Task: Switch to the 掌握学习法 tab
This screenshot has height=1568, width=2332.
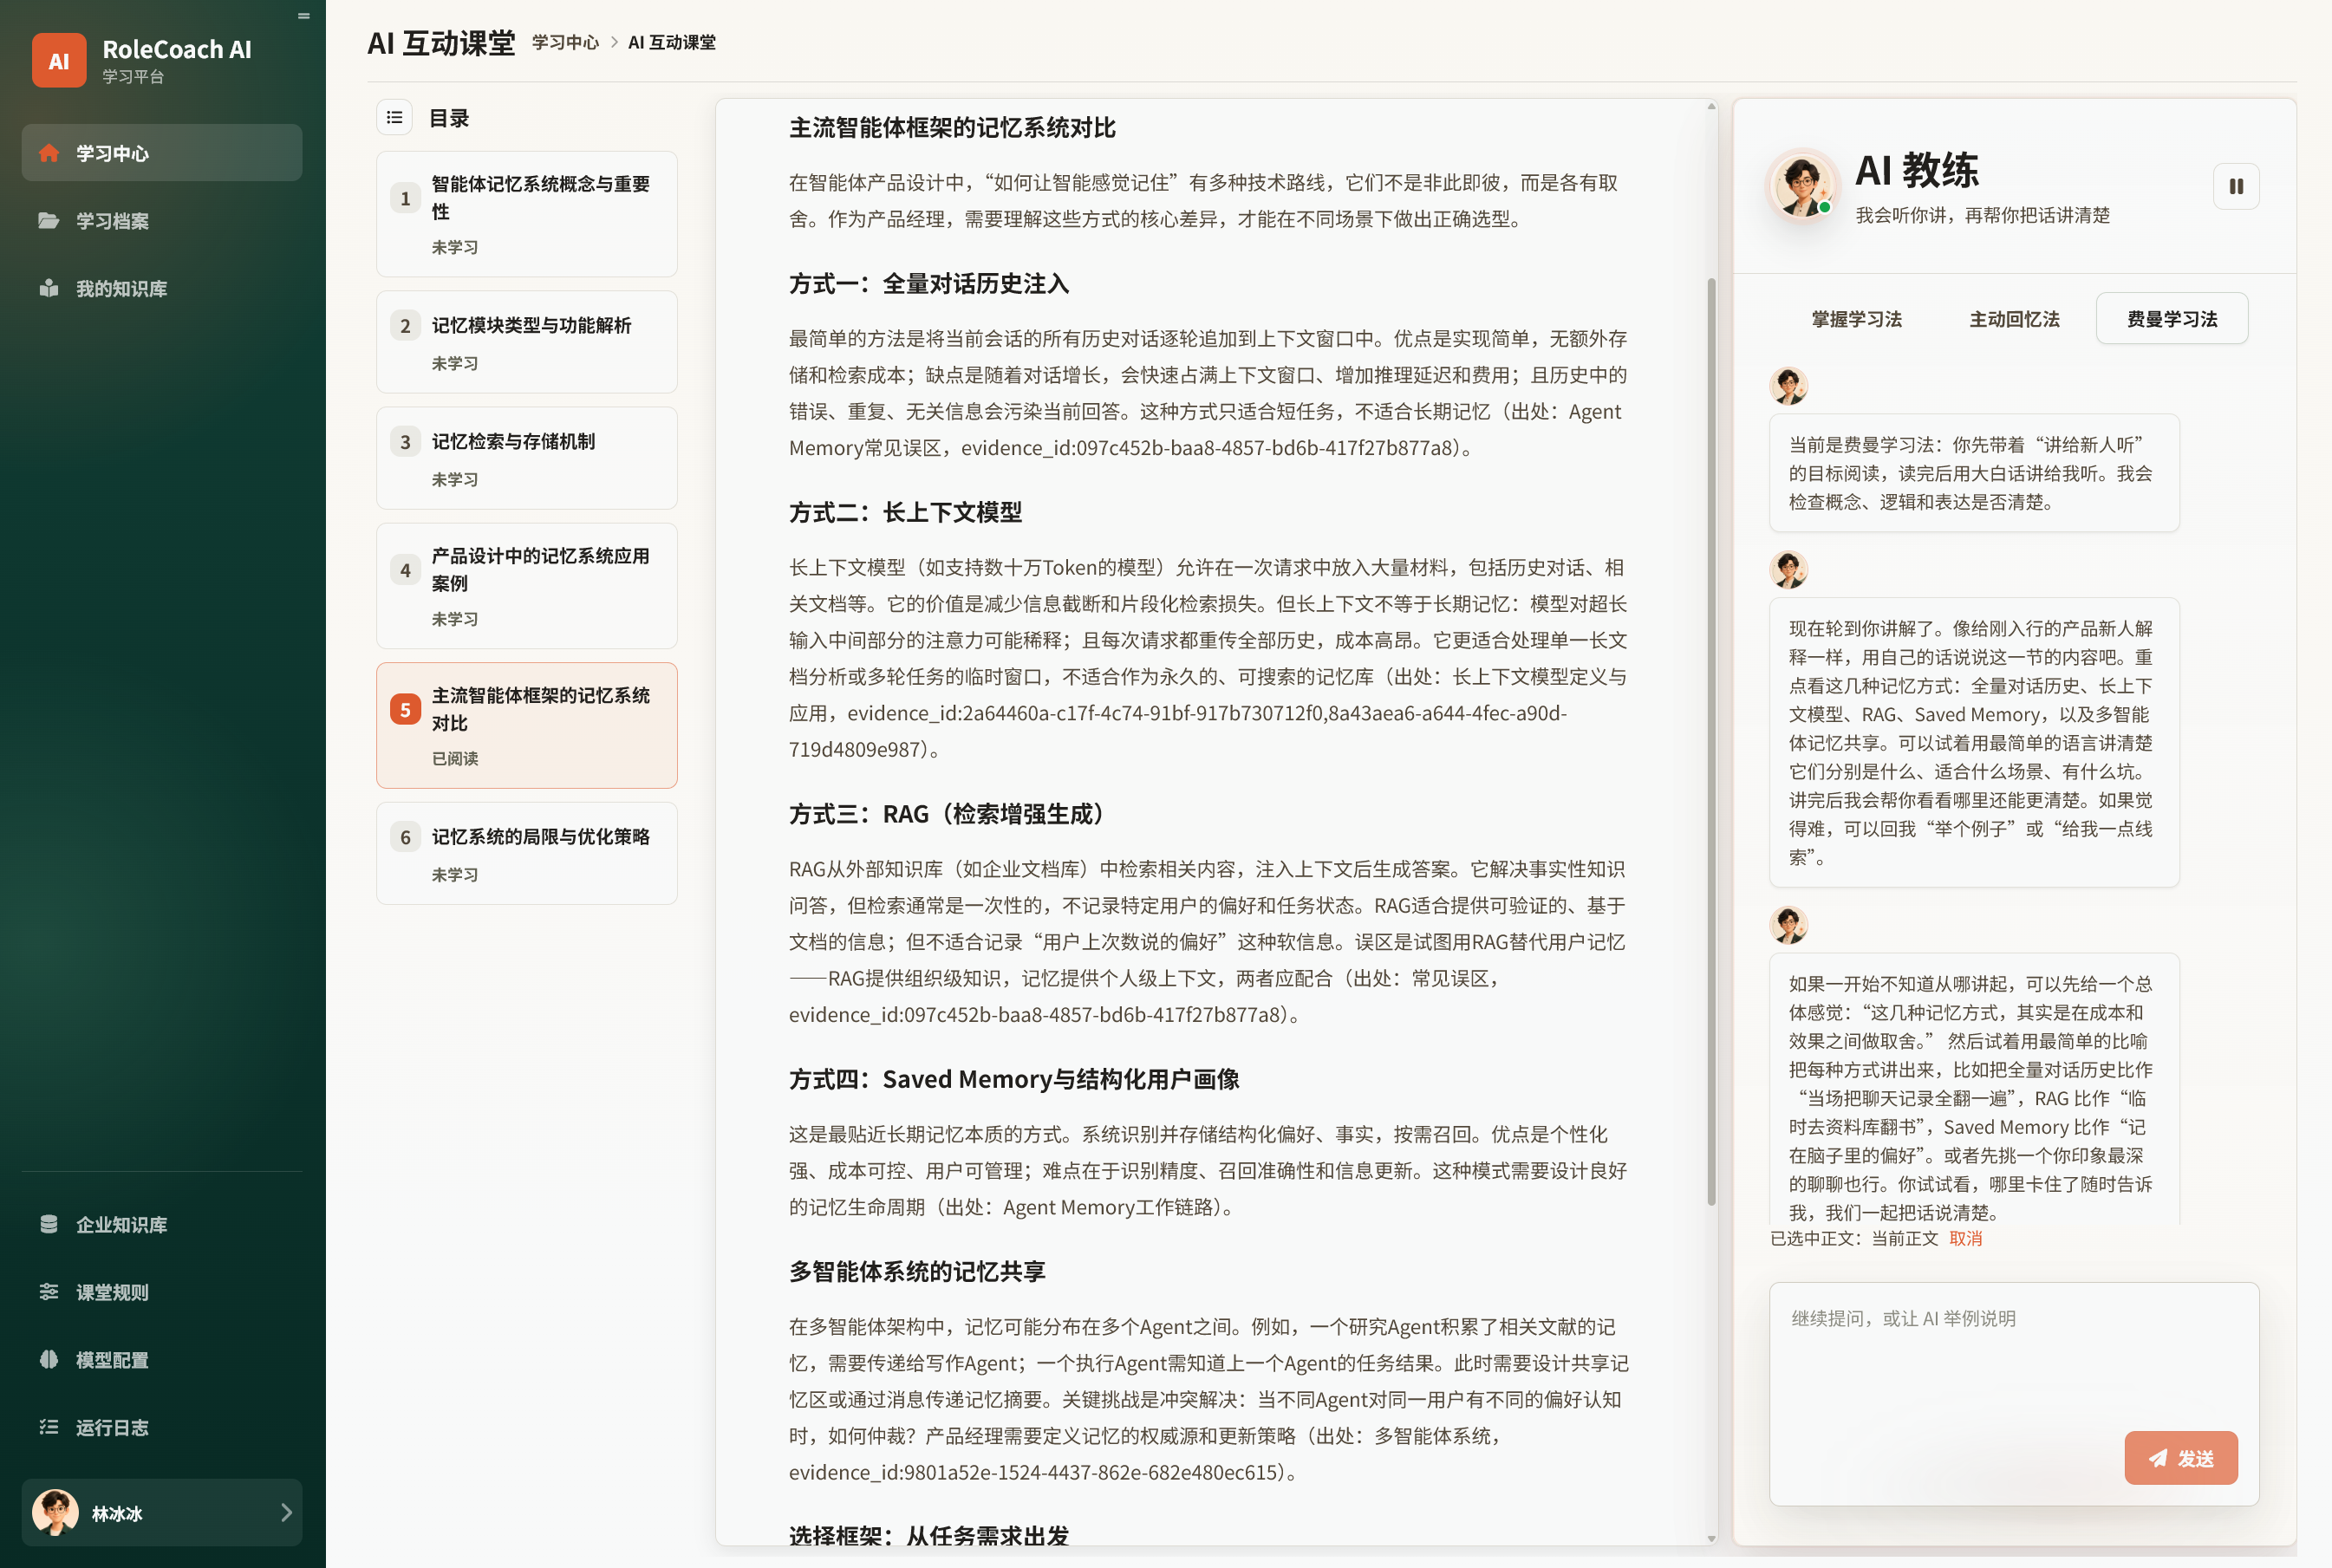Action: (1857, 319)
